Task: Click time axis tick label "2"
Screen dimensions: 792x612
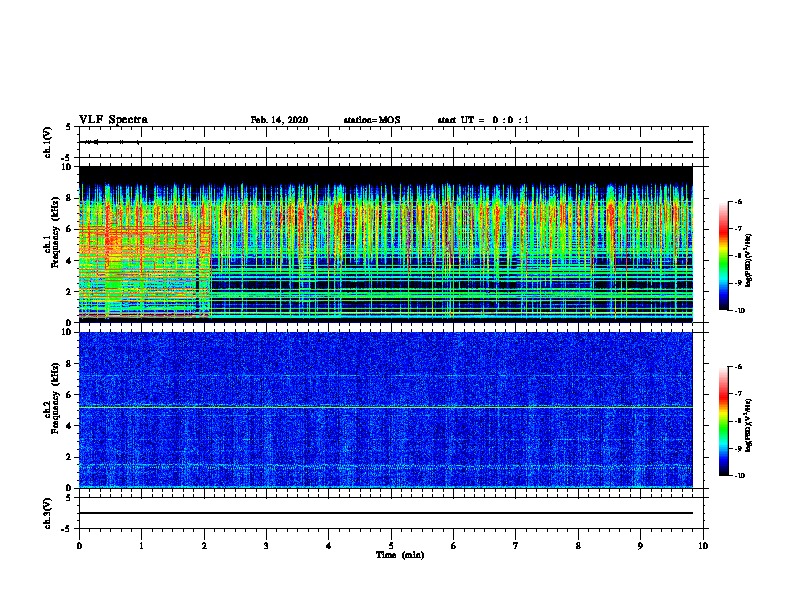Action: point(204,545)
